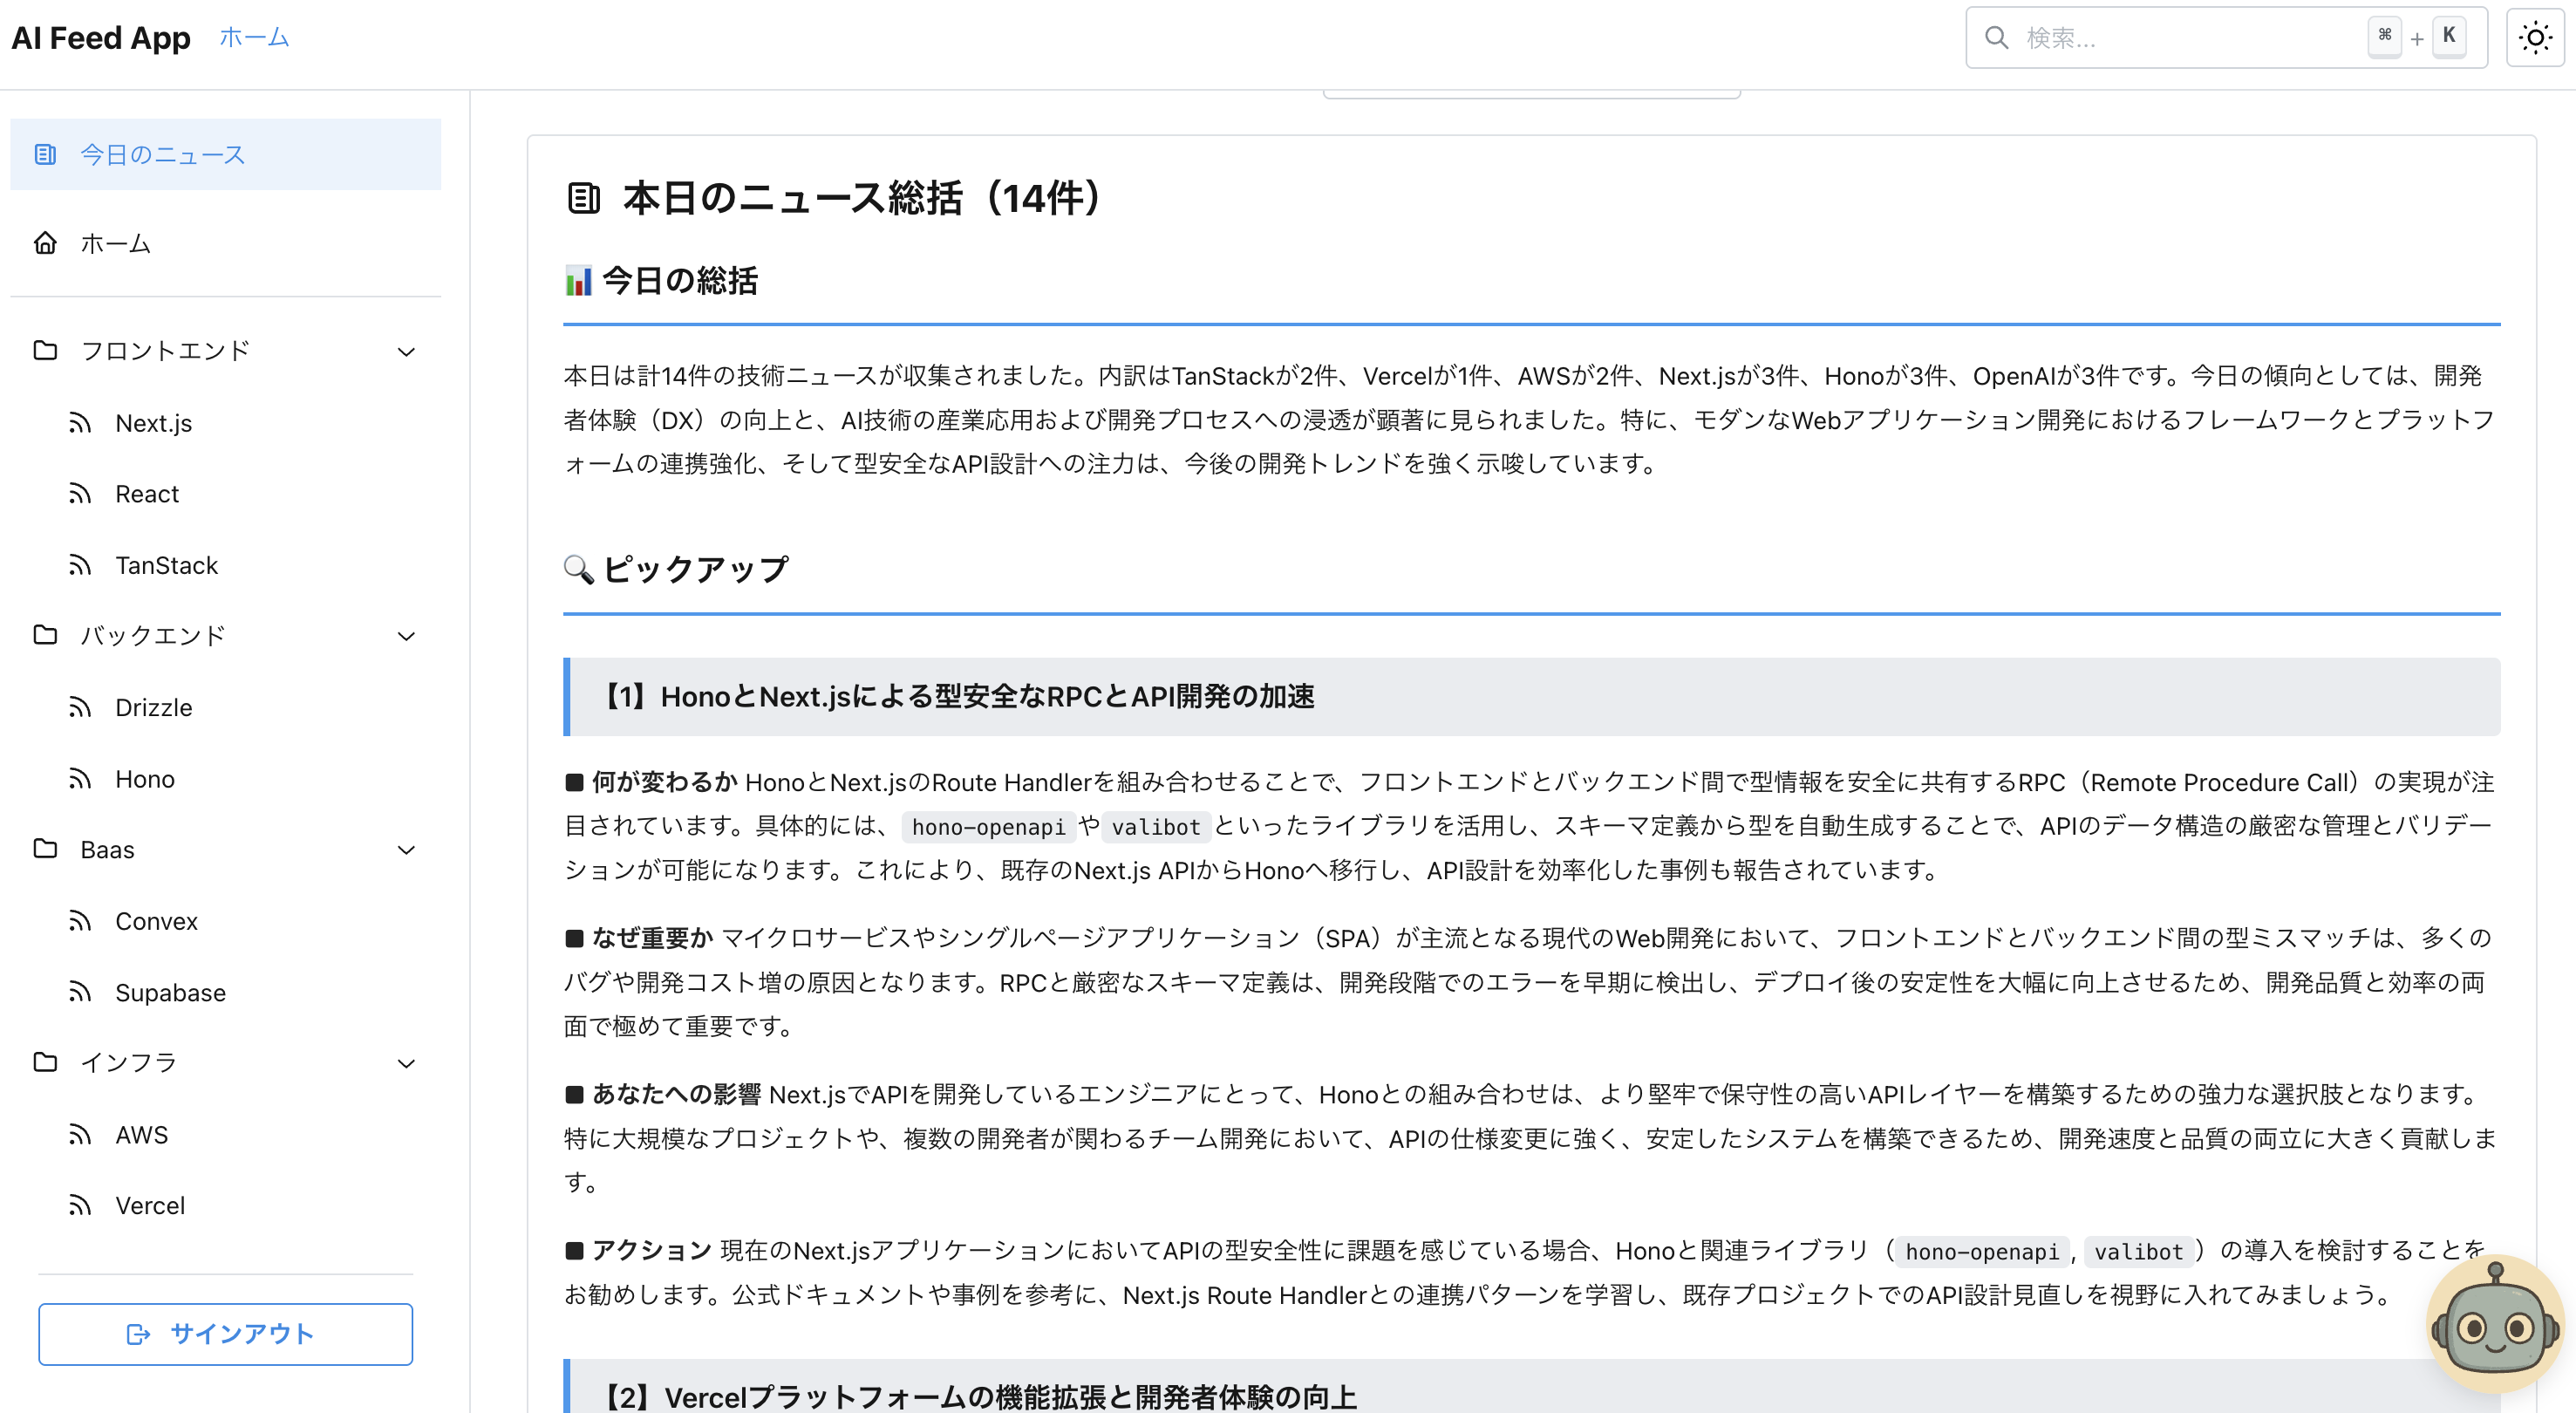Click the magnifier icon in the search bar
Viewport: 2576px width, 1413px height.
pyautogui.click(x=1996, y=37)
